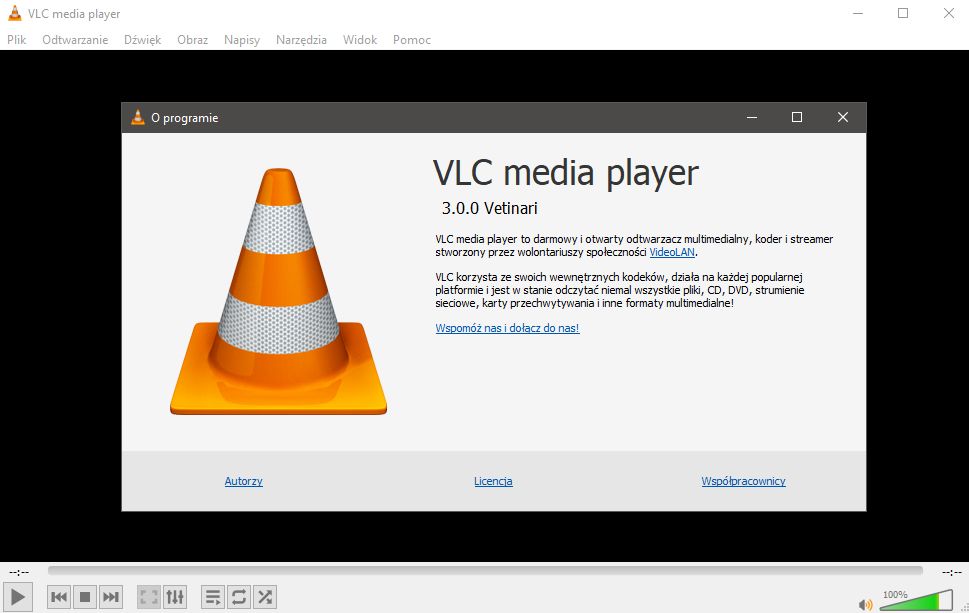Close the main VLC window

coord(949,13)
